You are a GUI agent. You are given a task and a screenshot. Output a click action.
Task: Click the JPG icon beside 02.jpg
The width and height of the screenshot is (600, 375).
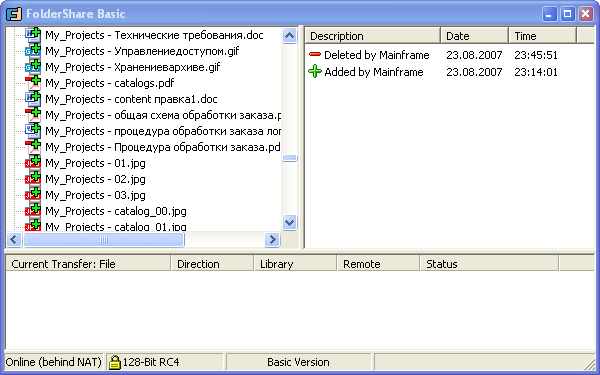[x=33, y=179]
